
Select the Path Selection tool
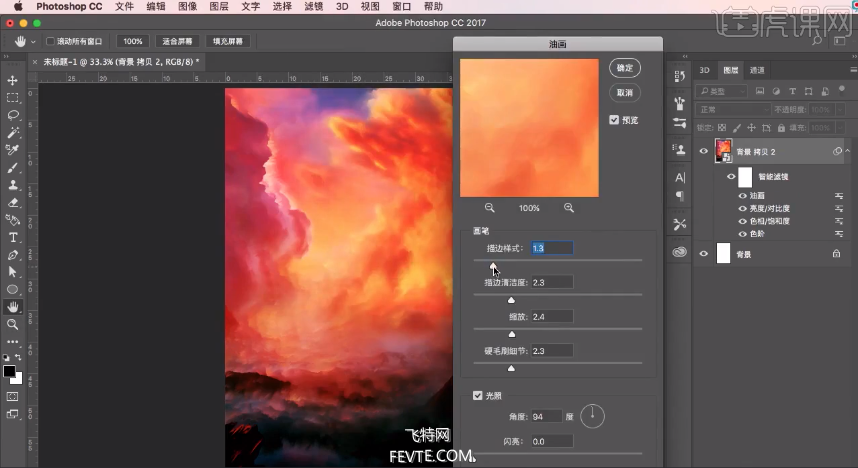pyautogui.click(x=13, y=272)
